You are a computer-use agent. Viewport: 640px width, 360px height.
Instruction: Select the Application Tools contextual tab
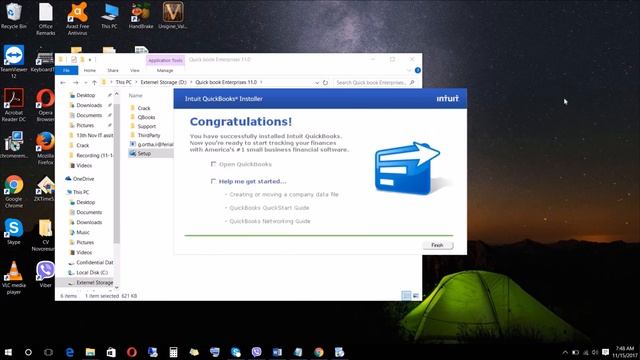(165, 60)
